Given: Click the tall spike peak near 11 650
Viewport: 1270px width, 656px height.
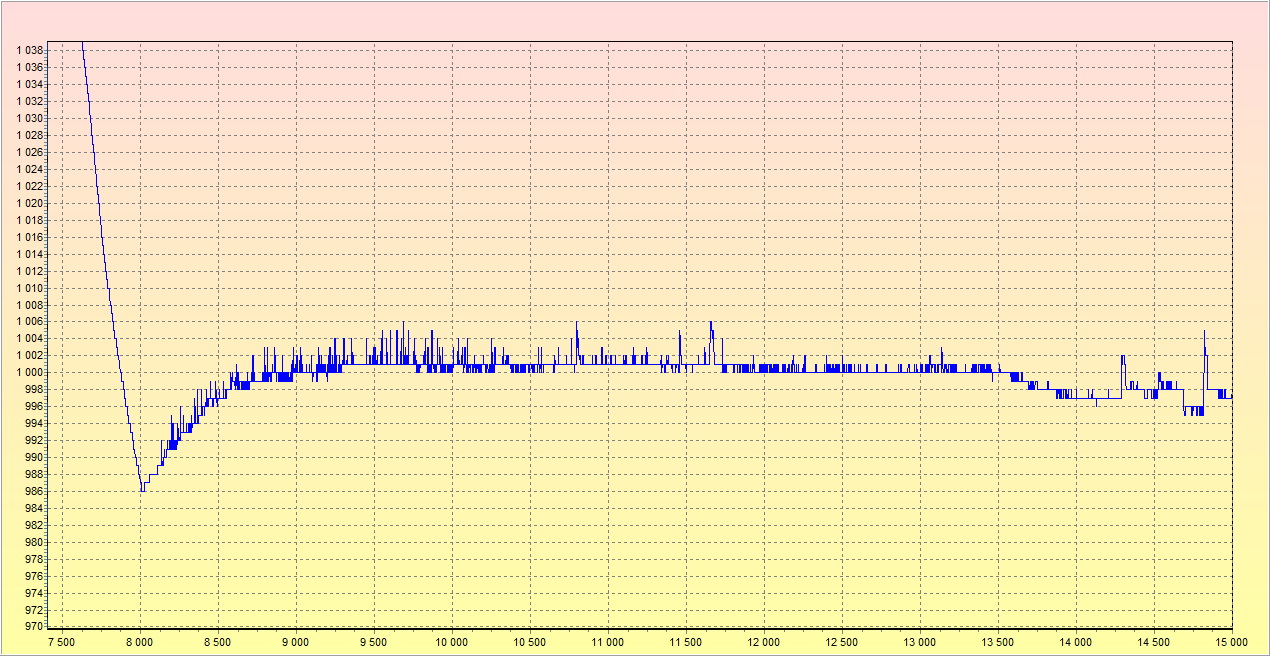Looking at the screenshot, I should tap(711, 323).
